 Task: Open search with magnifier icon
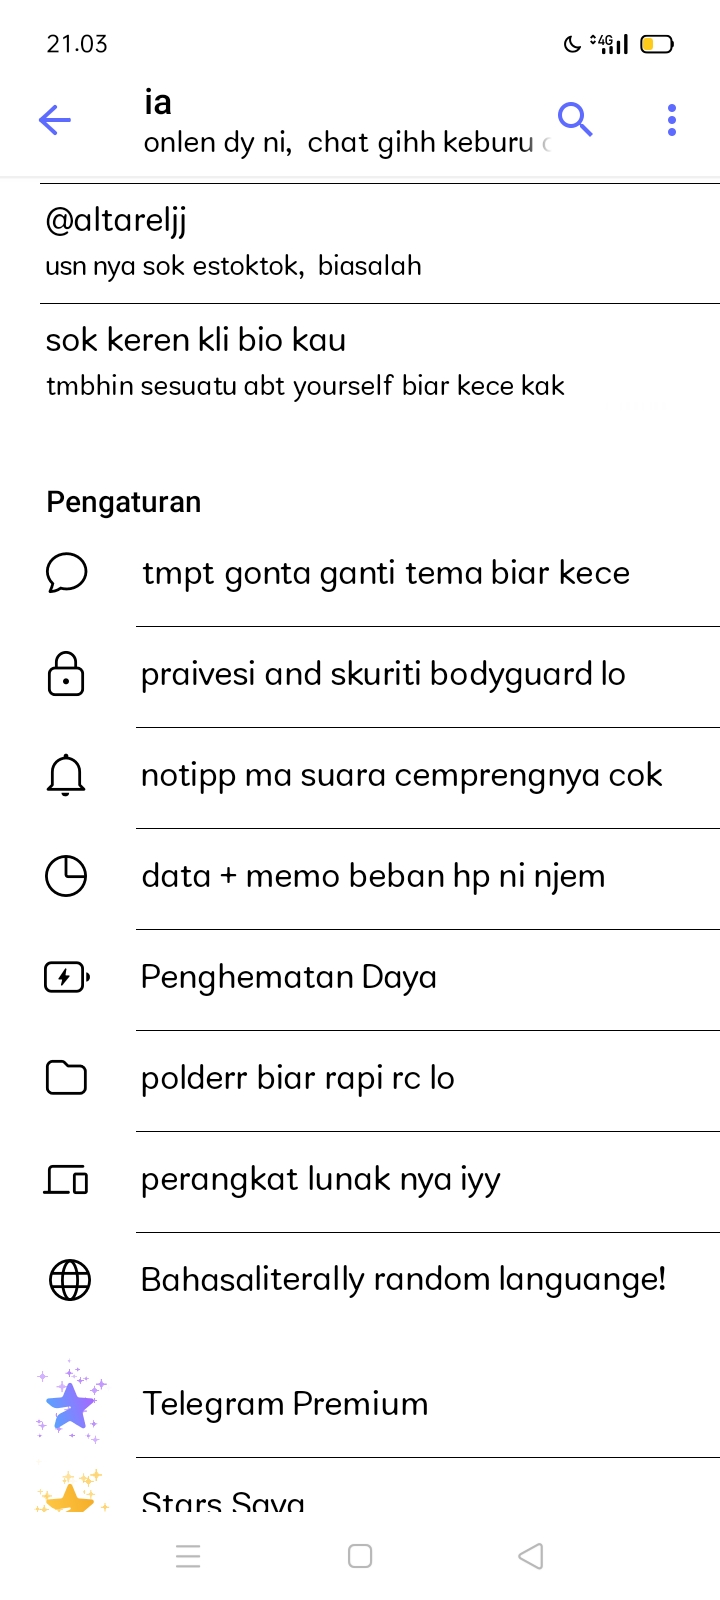tap(575, 119)
